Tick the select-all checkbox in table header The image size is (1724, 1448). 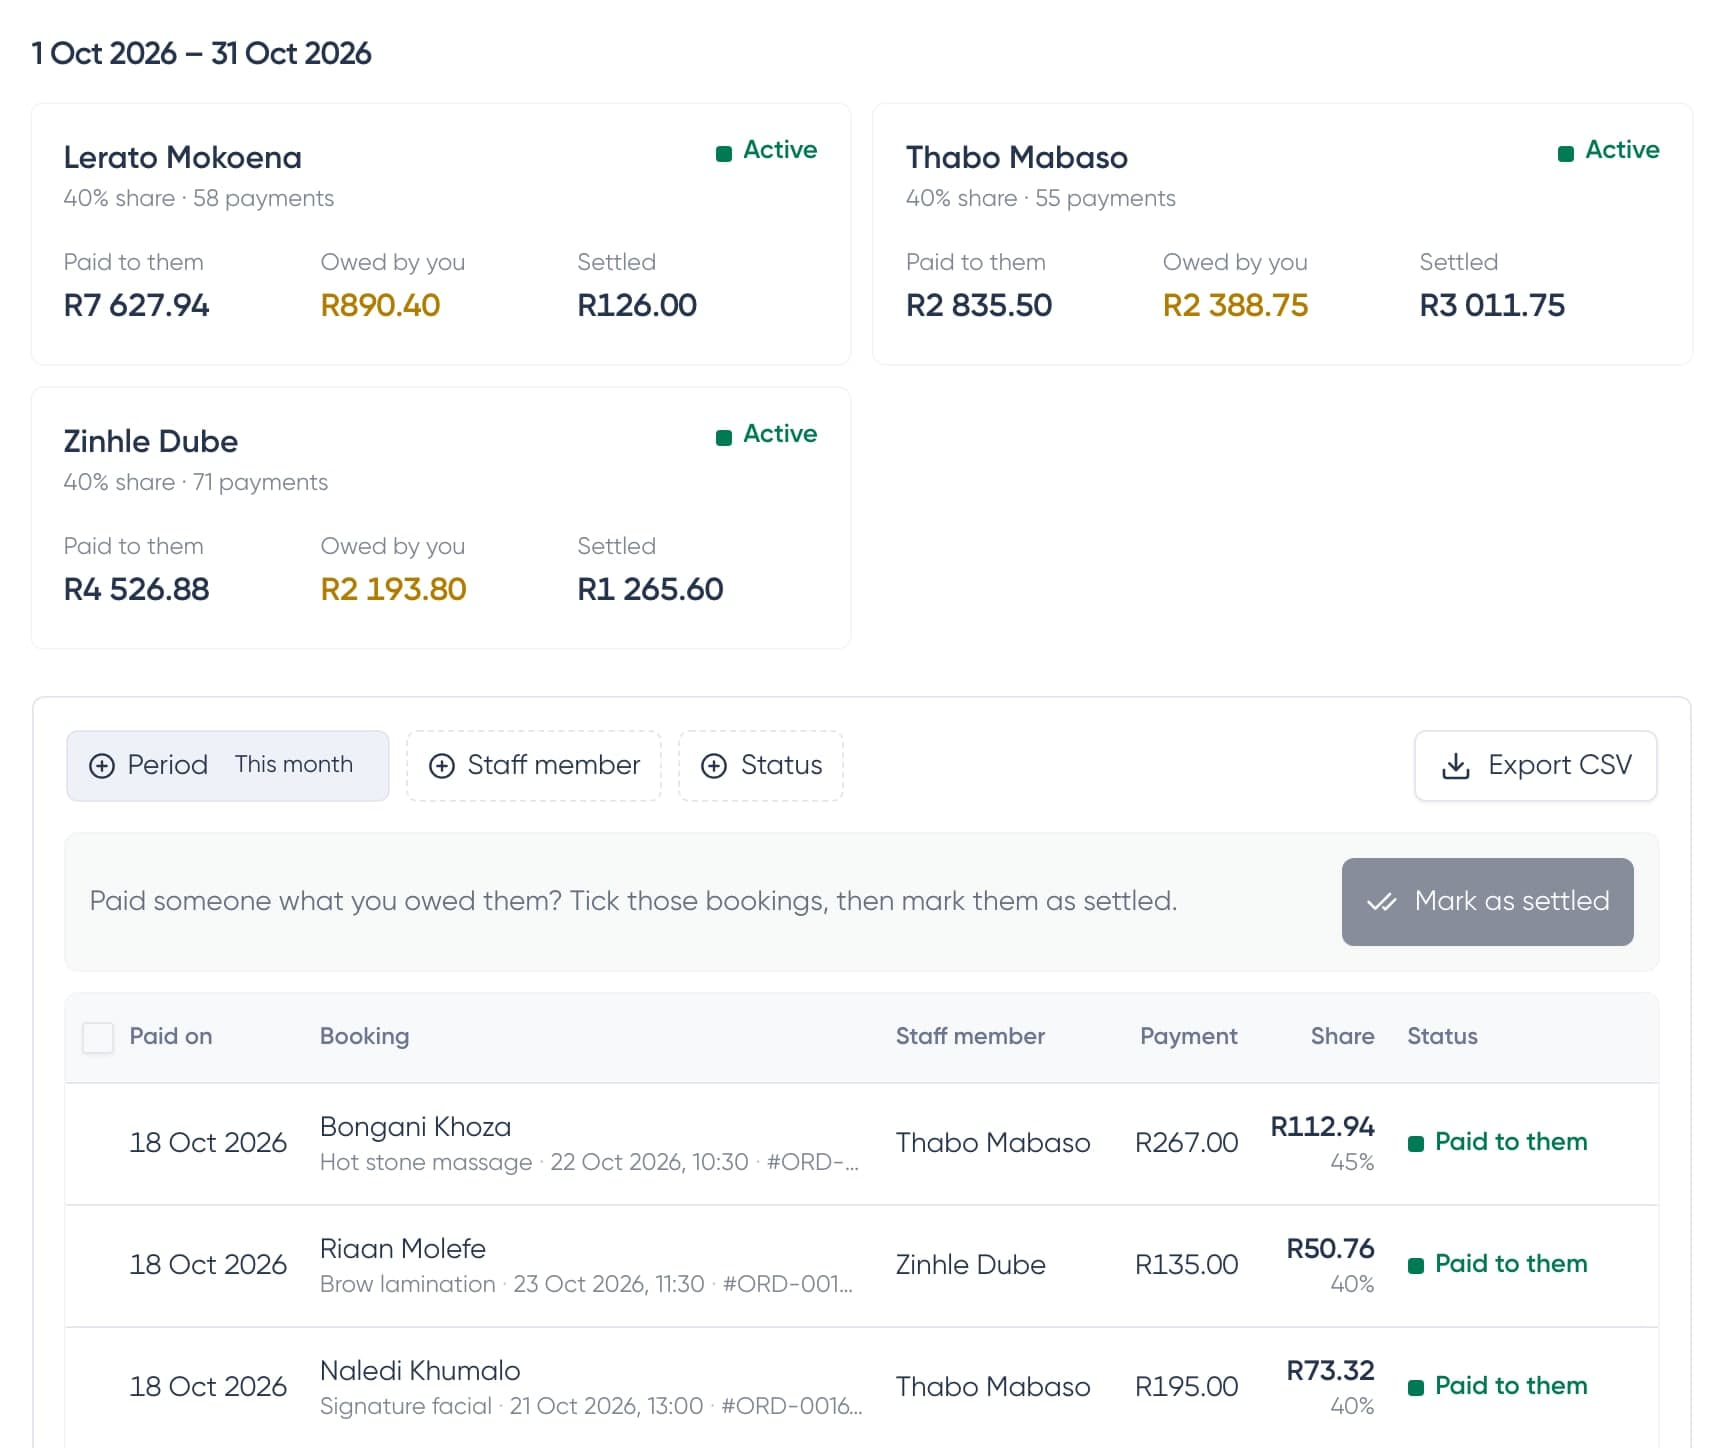coord(98,1037)
